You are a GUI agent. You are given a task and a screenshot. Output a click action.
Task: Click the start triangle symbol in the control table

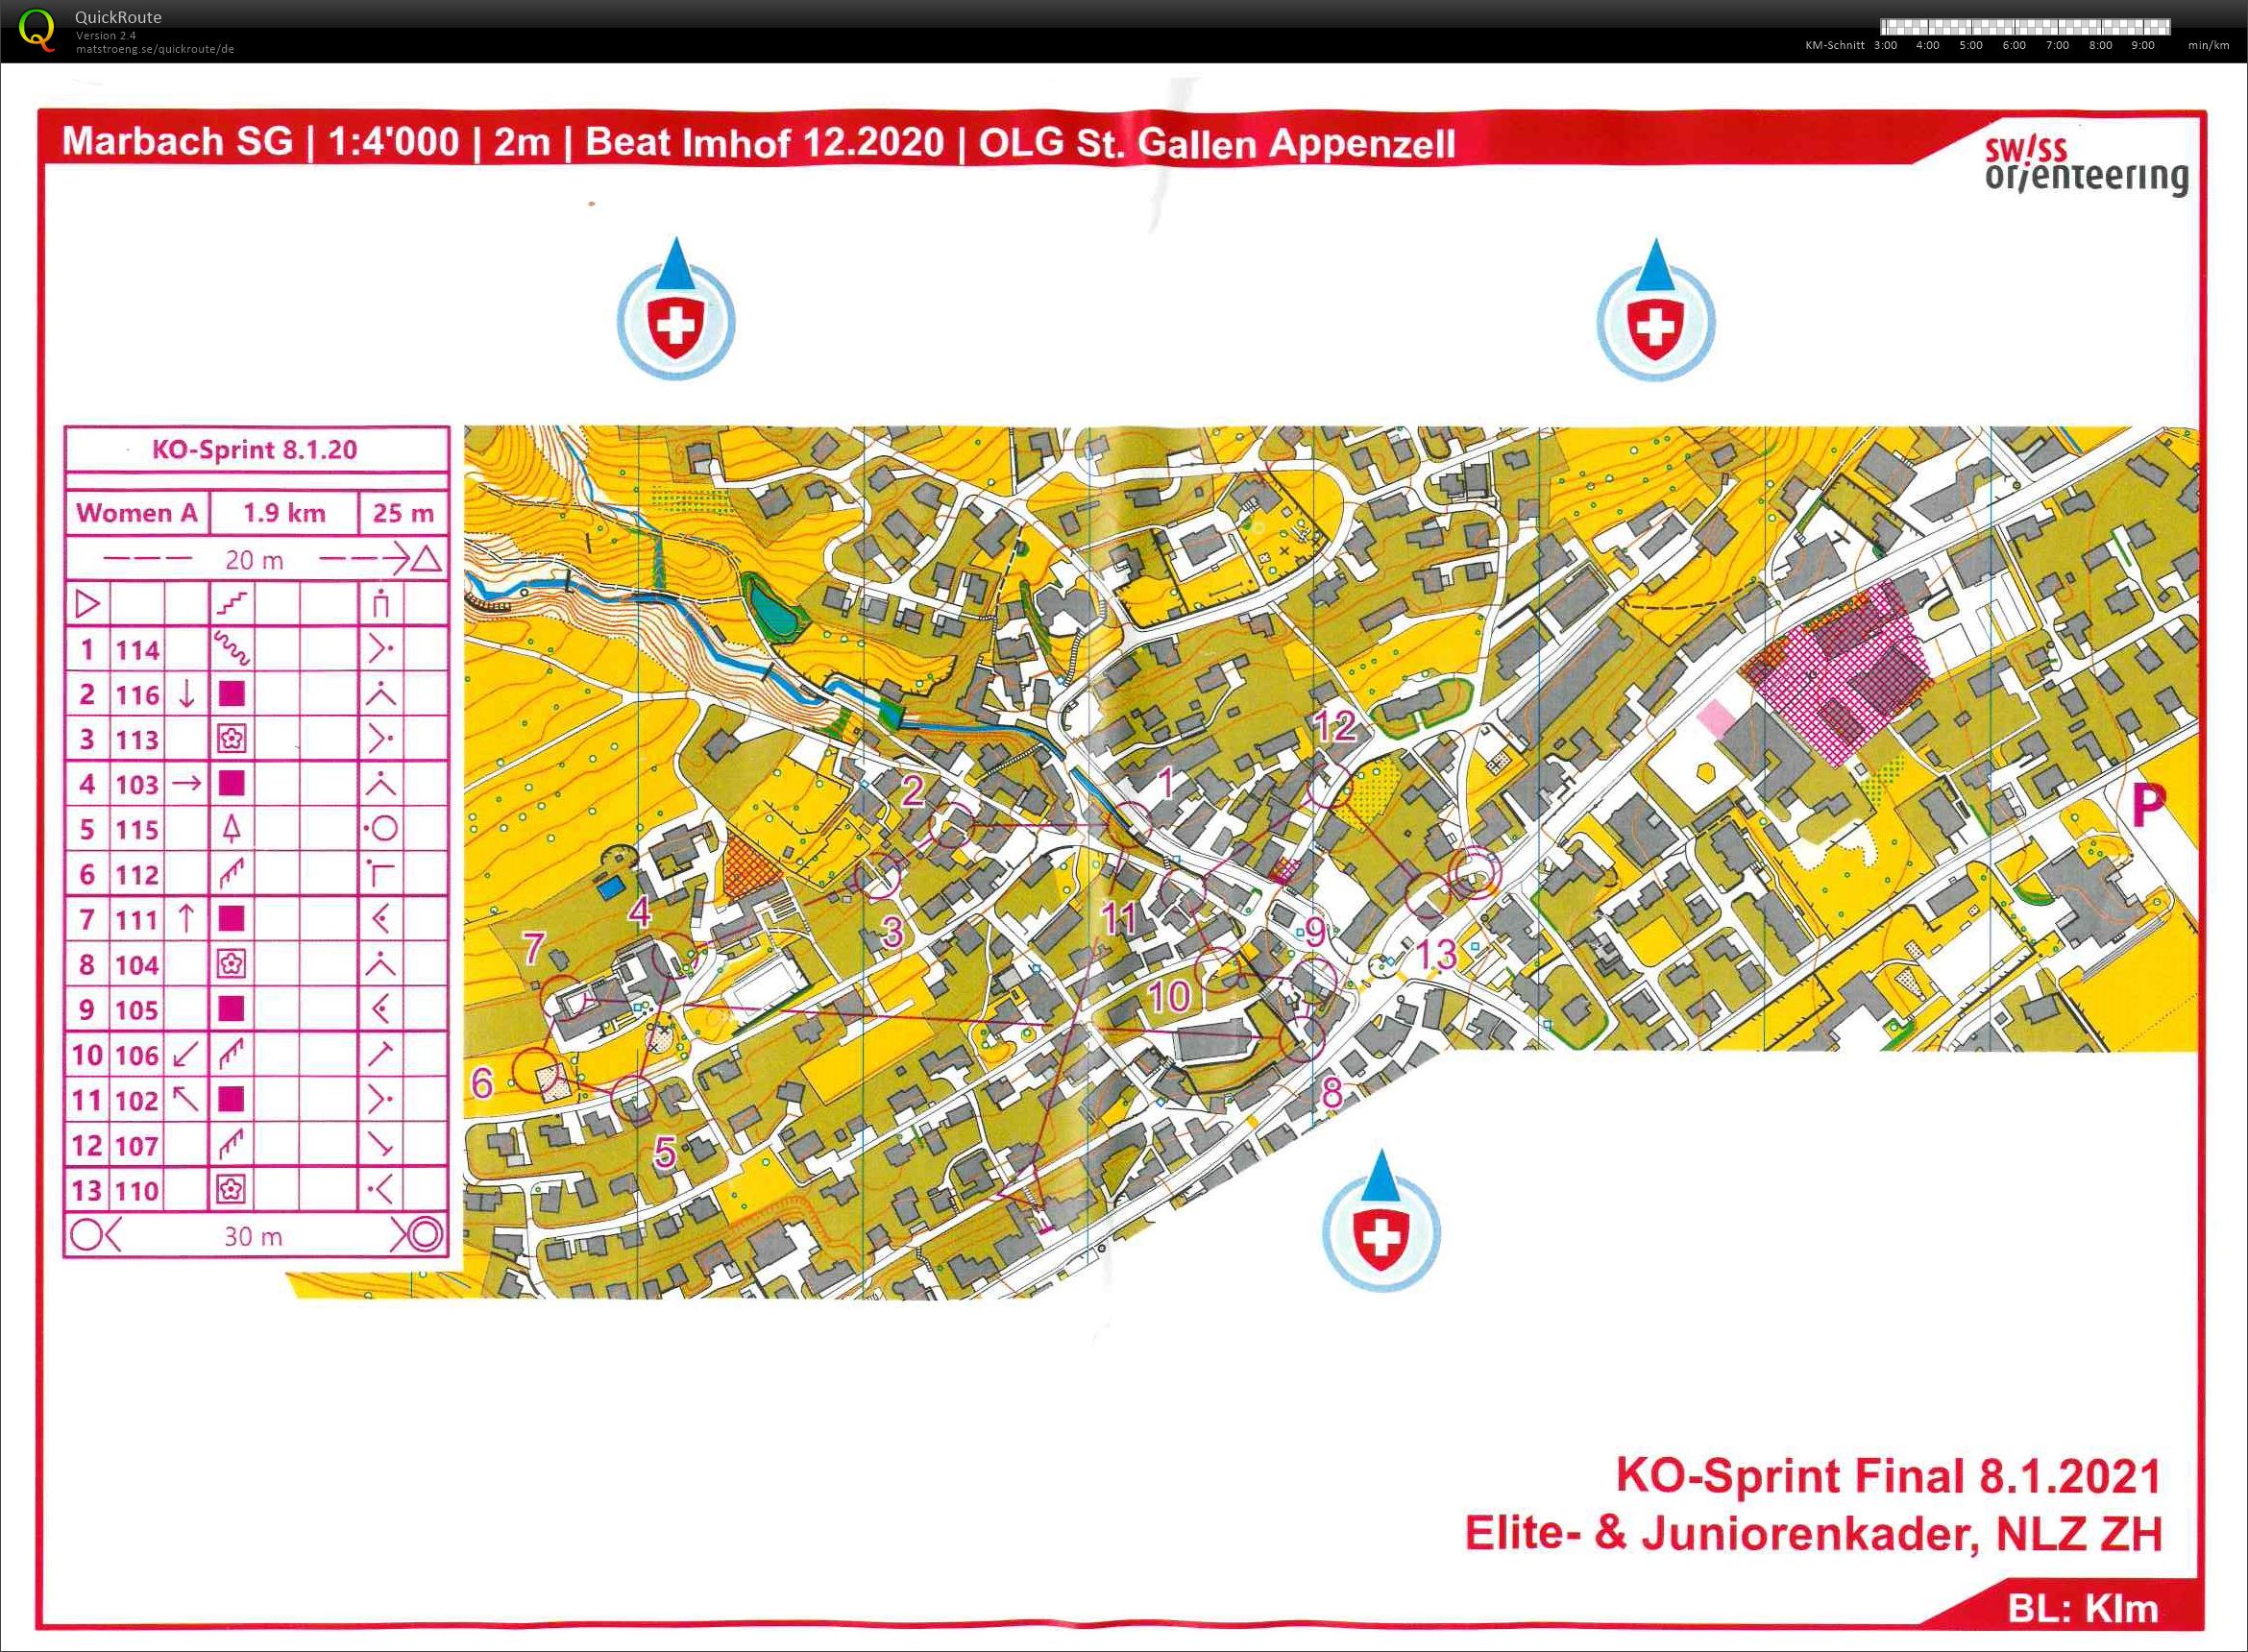(88, 604)
